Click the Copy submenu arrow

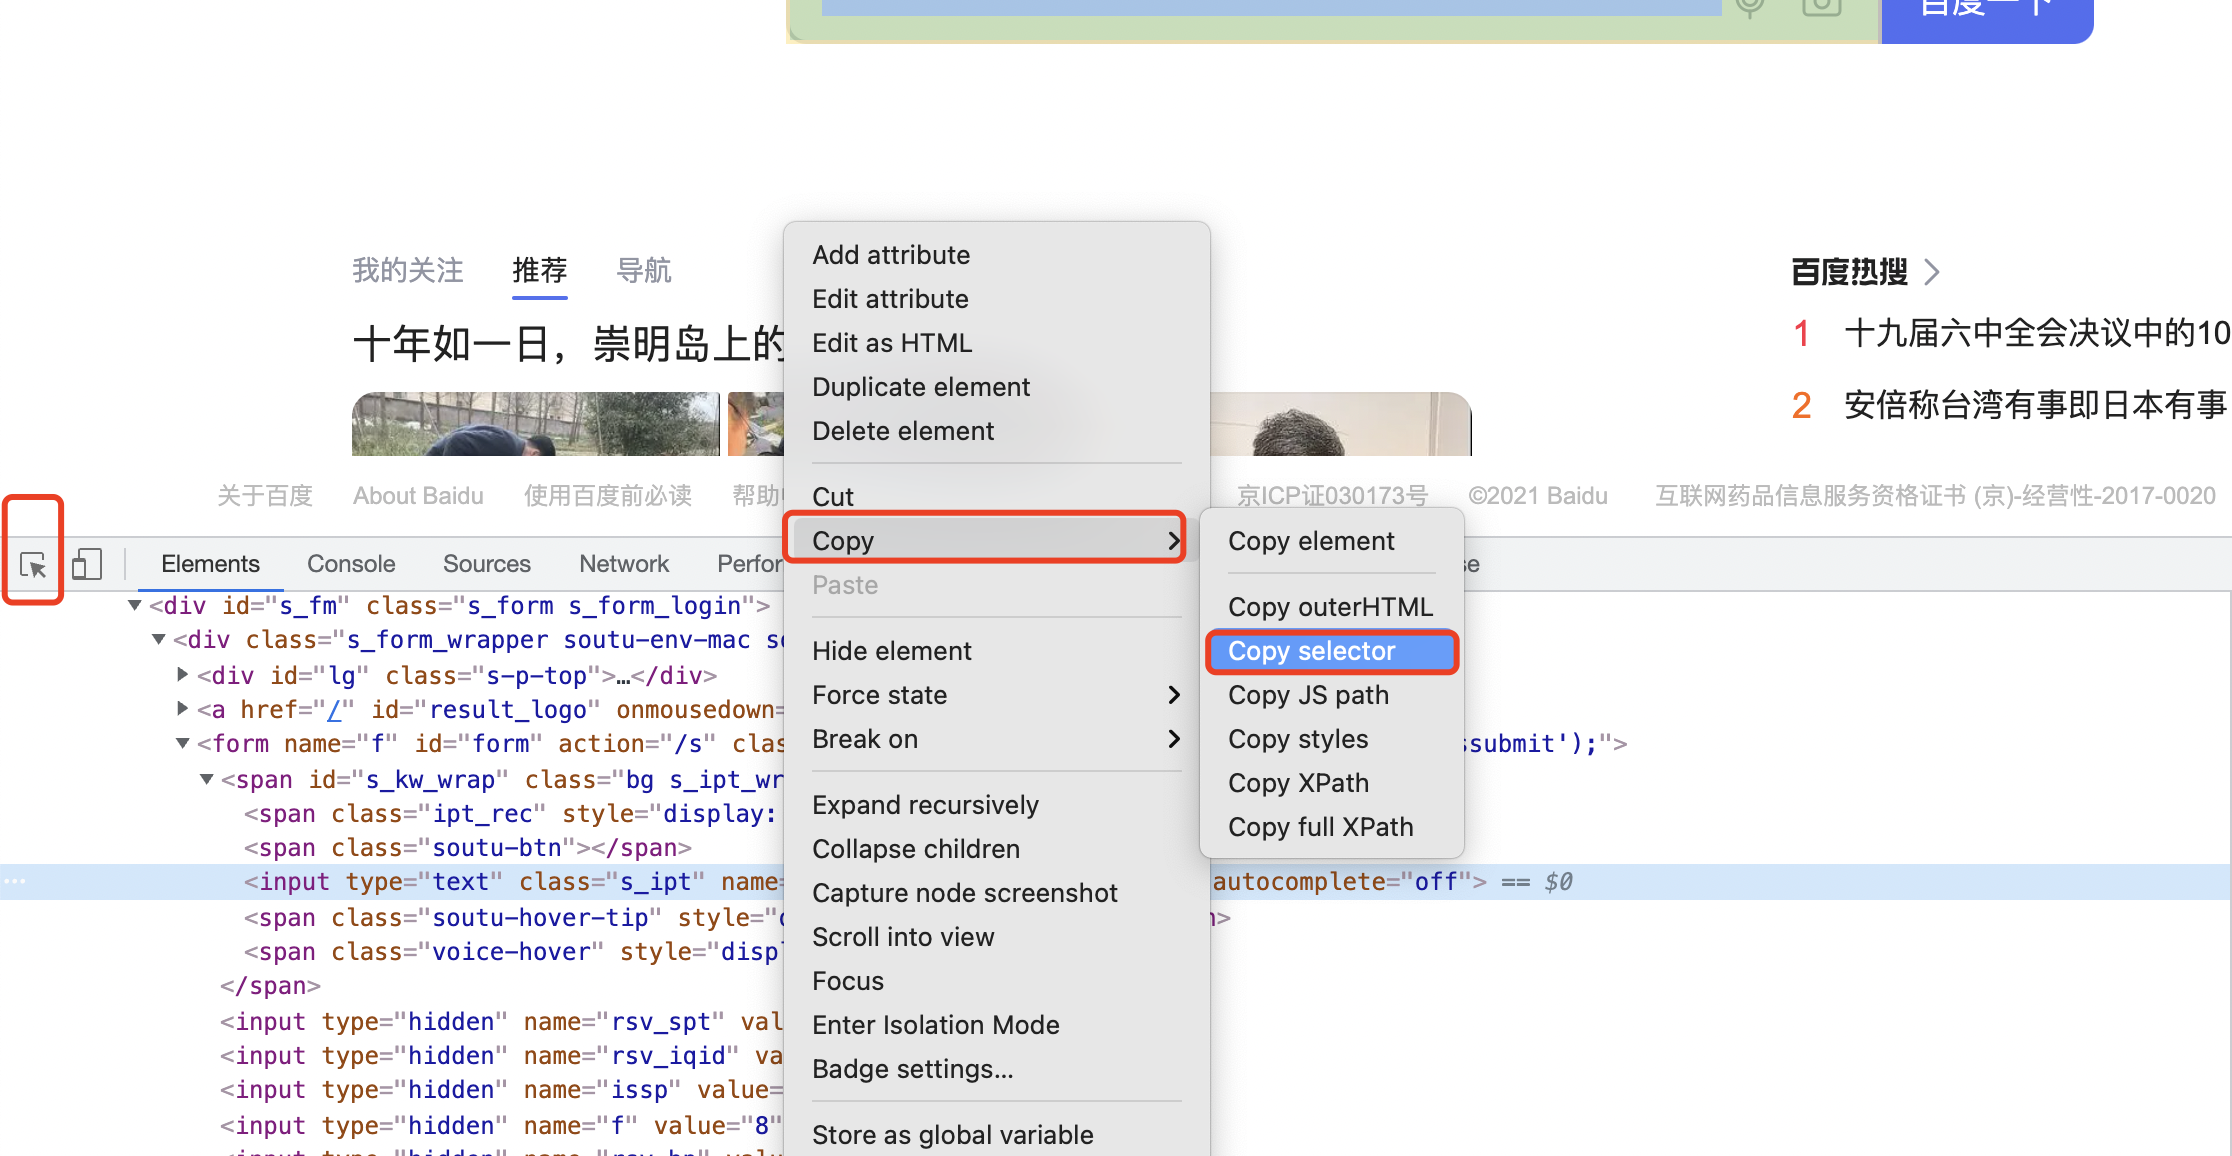click(1173, 541)
